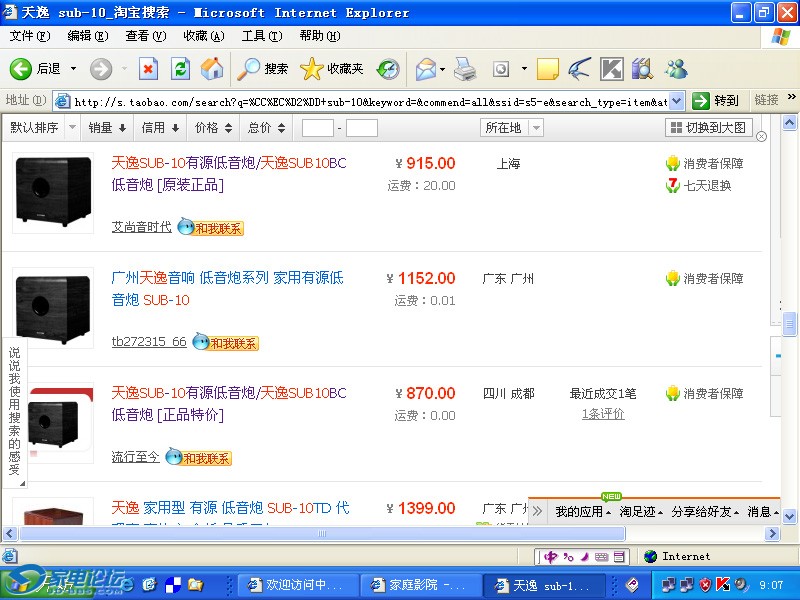Expand the 后退 history dropdown arrow
This screenshot has height=600, width=800.
(73, 68)
